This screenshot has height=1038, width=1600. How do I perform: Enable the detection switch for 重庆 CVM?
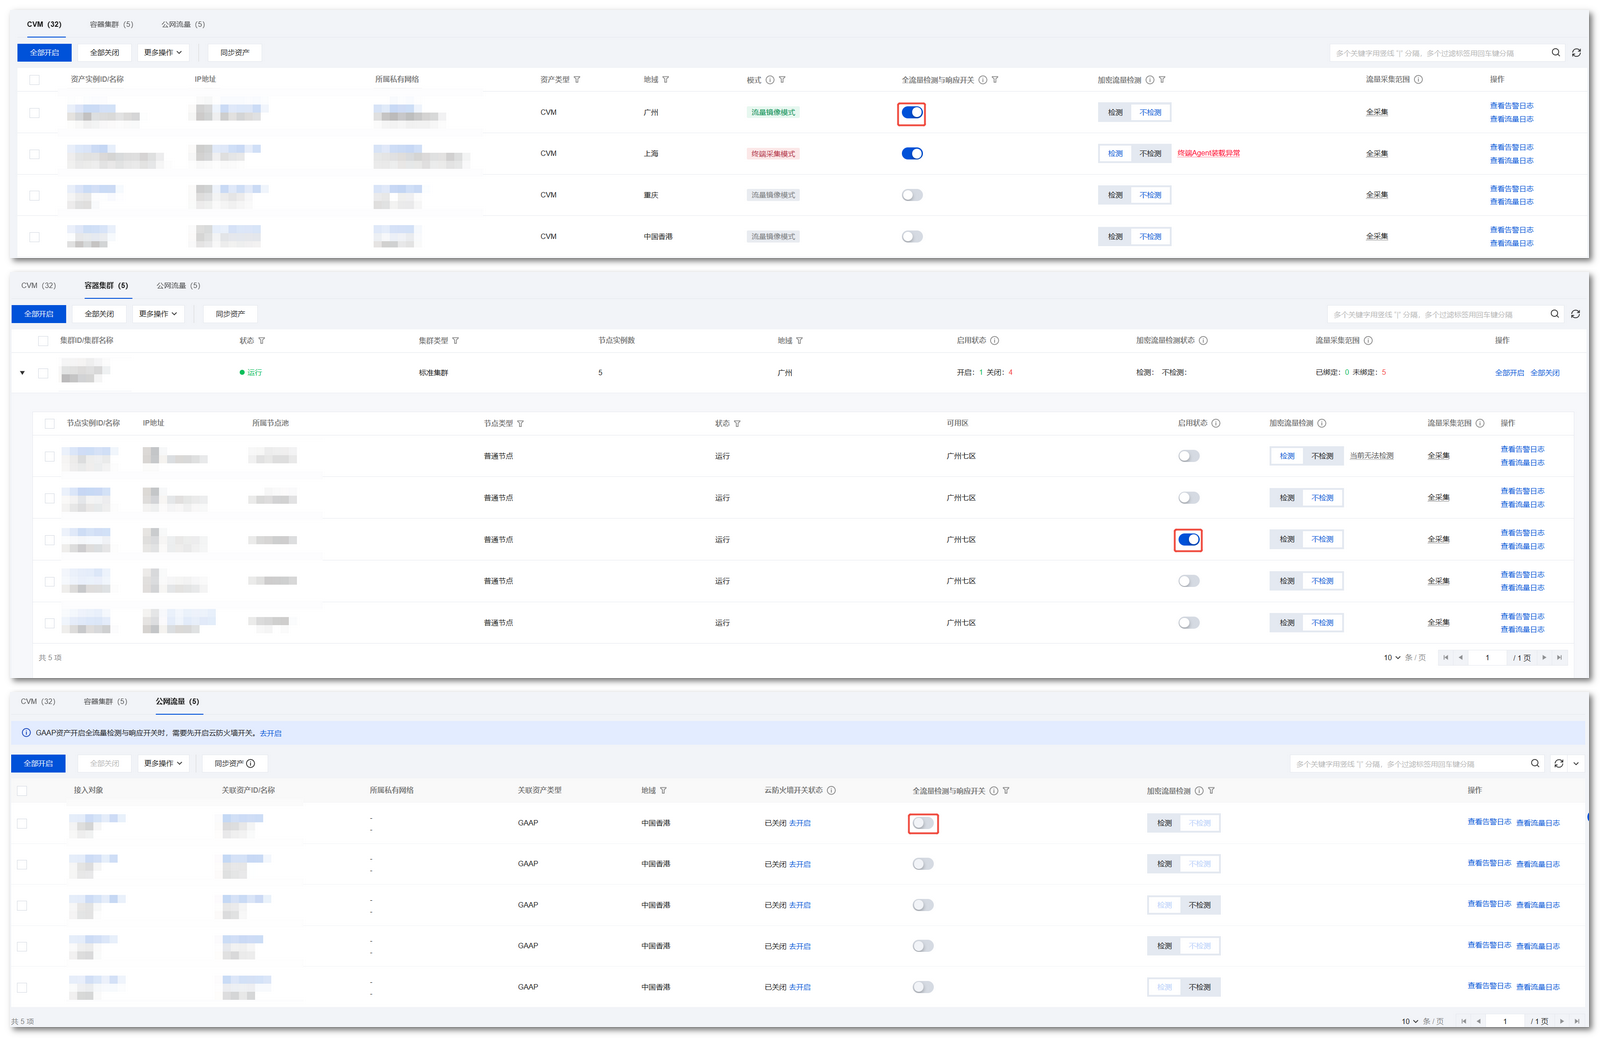912,196
